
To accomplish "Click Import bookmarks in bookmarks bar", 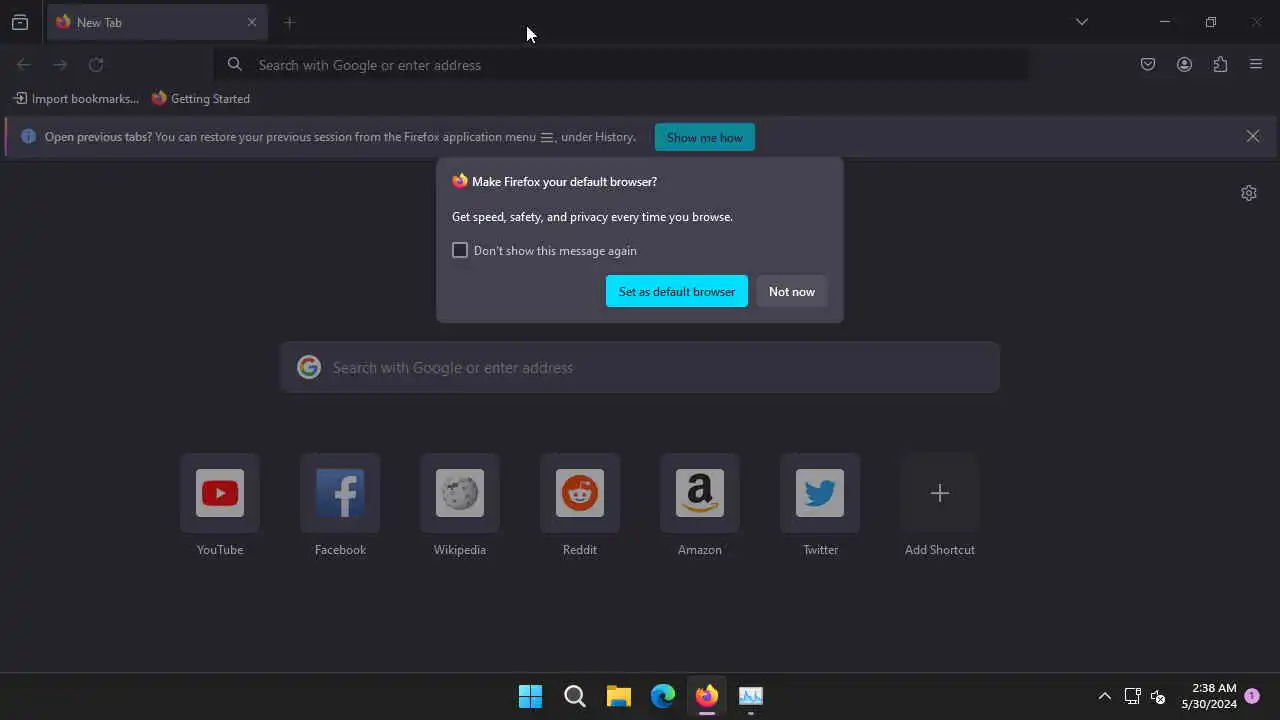I will [76, 99].
